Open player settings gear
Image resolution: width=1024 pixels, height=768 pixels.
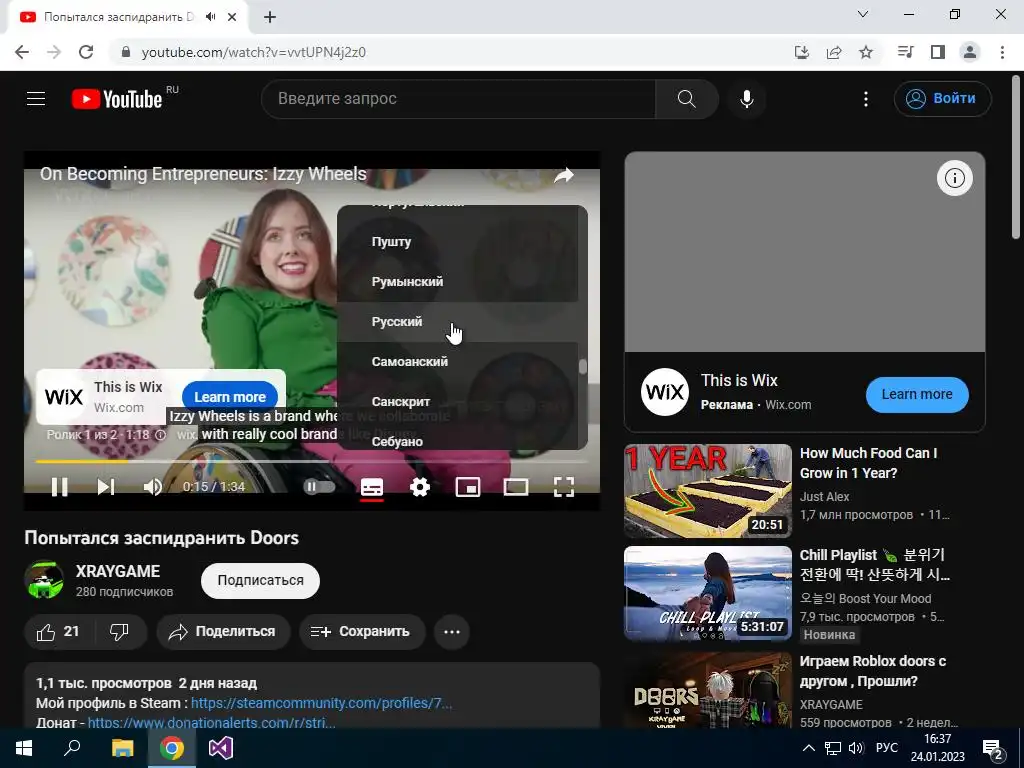[420, 487]
